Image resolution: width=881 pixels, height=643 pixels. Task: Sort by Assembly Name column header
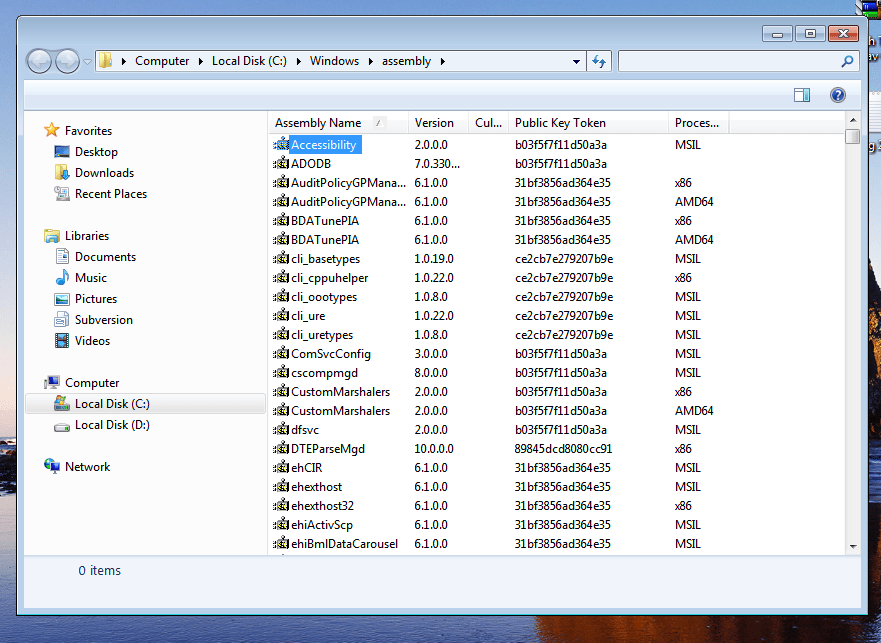tap(338, 123)
